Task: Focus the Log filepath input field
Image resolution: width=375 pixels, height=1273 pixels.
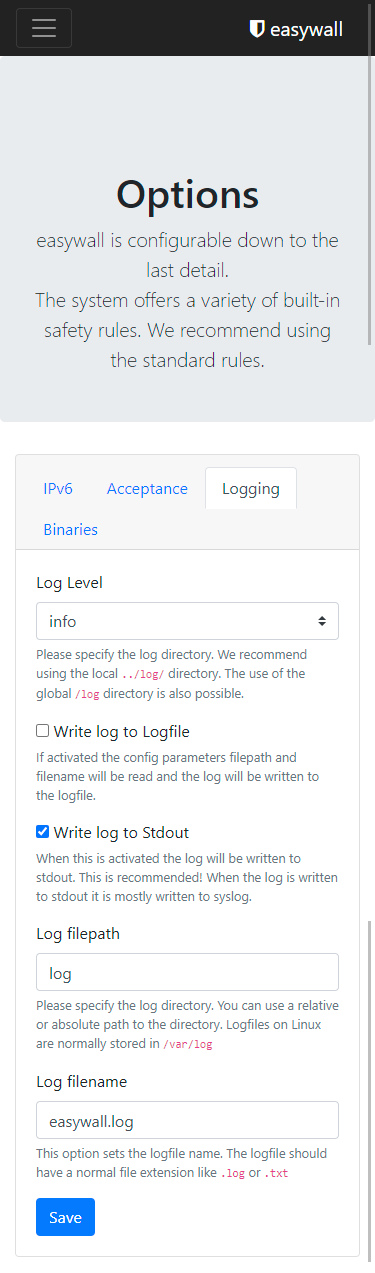Action: [187, 972]
